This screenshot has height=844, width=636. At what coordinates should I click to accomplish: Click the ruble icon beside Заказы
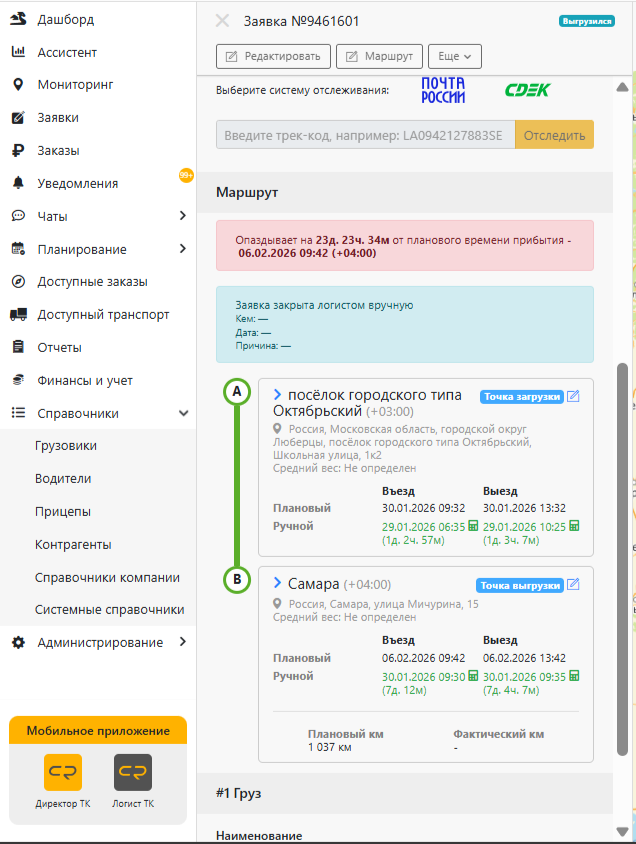tap(18, 150)
